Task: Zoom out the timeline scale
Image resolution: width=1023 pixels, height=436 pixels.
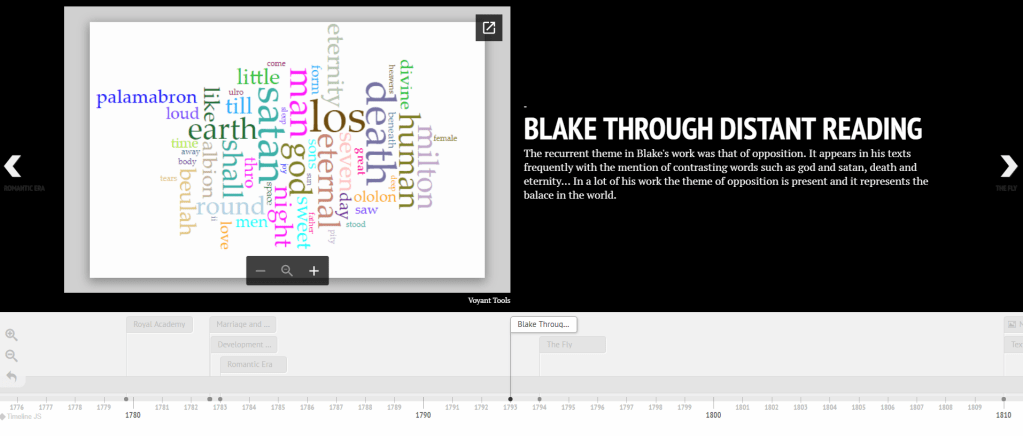Action: (12, 355)
